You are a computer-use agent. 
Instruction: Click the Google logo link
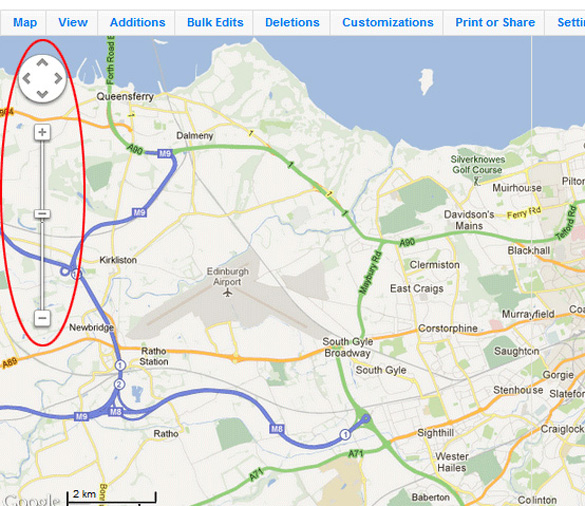pyautogui.click(x=32, y=499)
